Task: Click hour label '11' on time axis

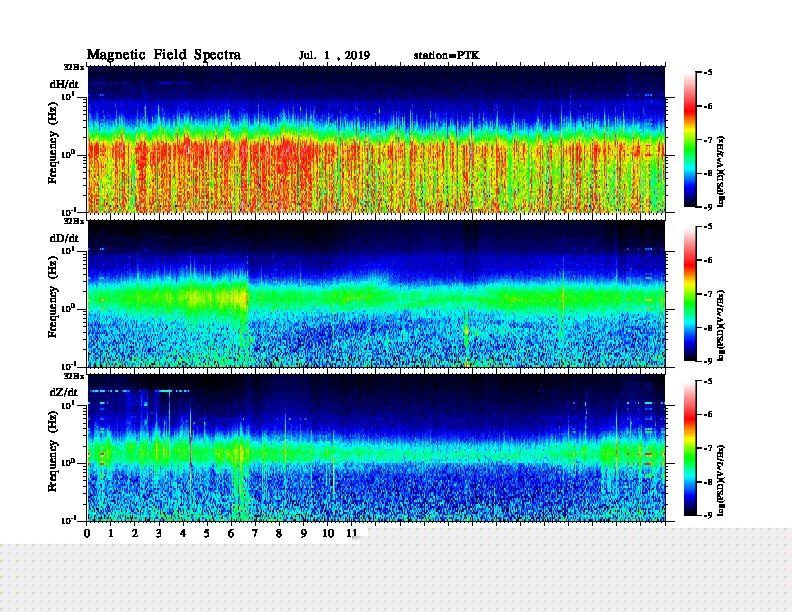Action: [x=352, y=533]
